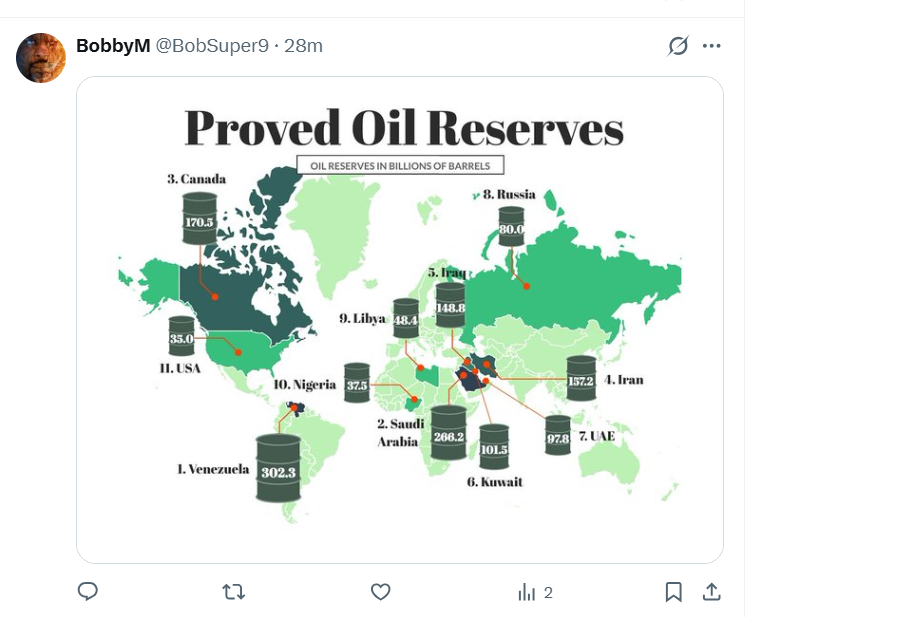Click the Proved Oil Reserves title
The width and height of the screenshot is (915, 617).
coord(403,129)
